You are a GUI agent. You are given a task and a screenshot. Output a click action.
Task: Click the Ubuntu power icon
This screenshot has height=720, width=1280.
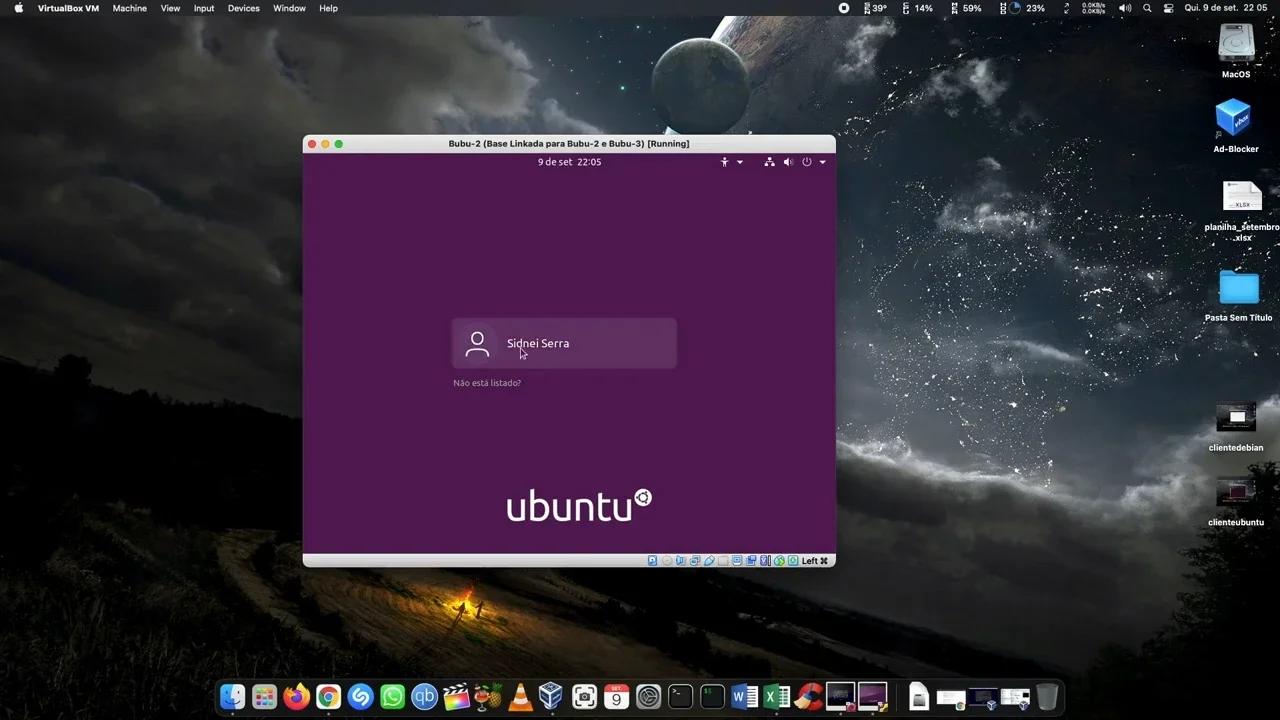point(807,162)
